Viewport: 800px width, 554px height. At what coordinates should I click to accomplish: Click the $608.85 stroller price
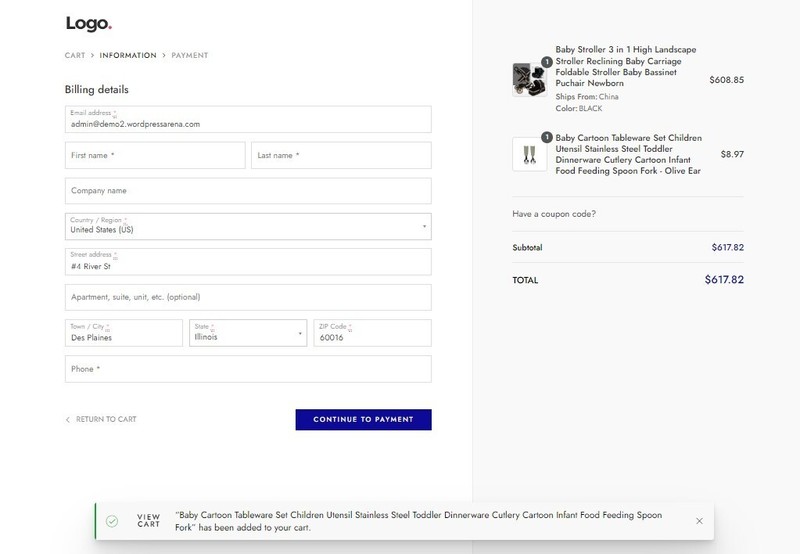point(727,80)
